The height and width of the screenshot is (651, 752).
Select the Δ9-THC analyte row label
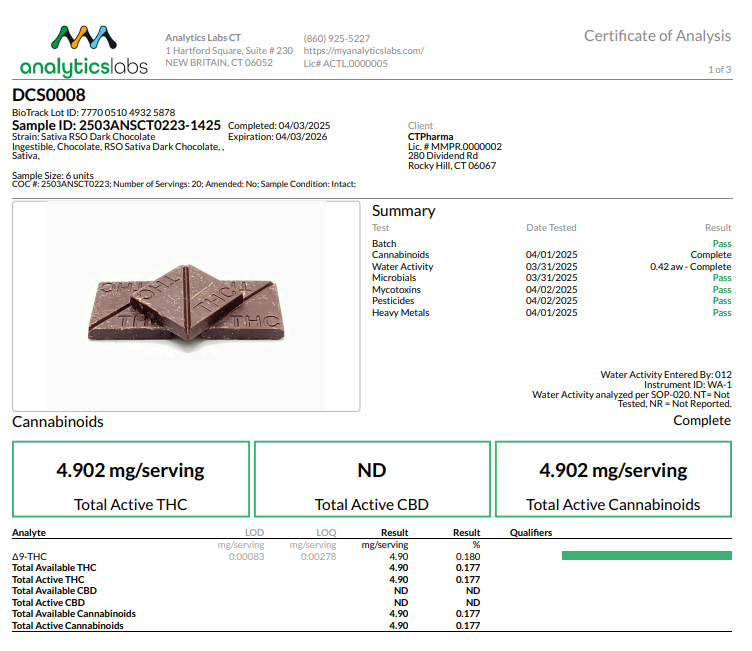point(29,556)
